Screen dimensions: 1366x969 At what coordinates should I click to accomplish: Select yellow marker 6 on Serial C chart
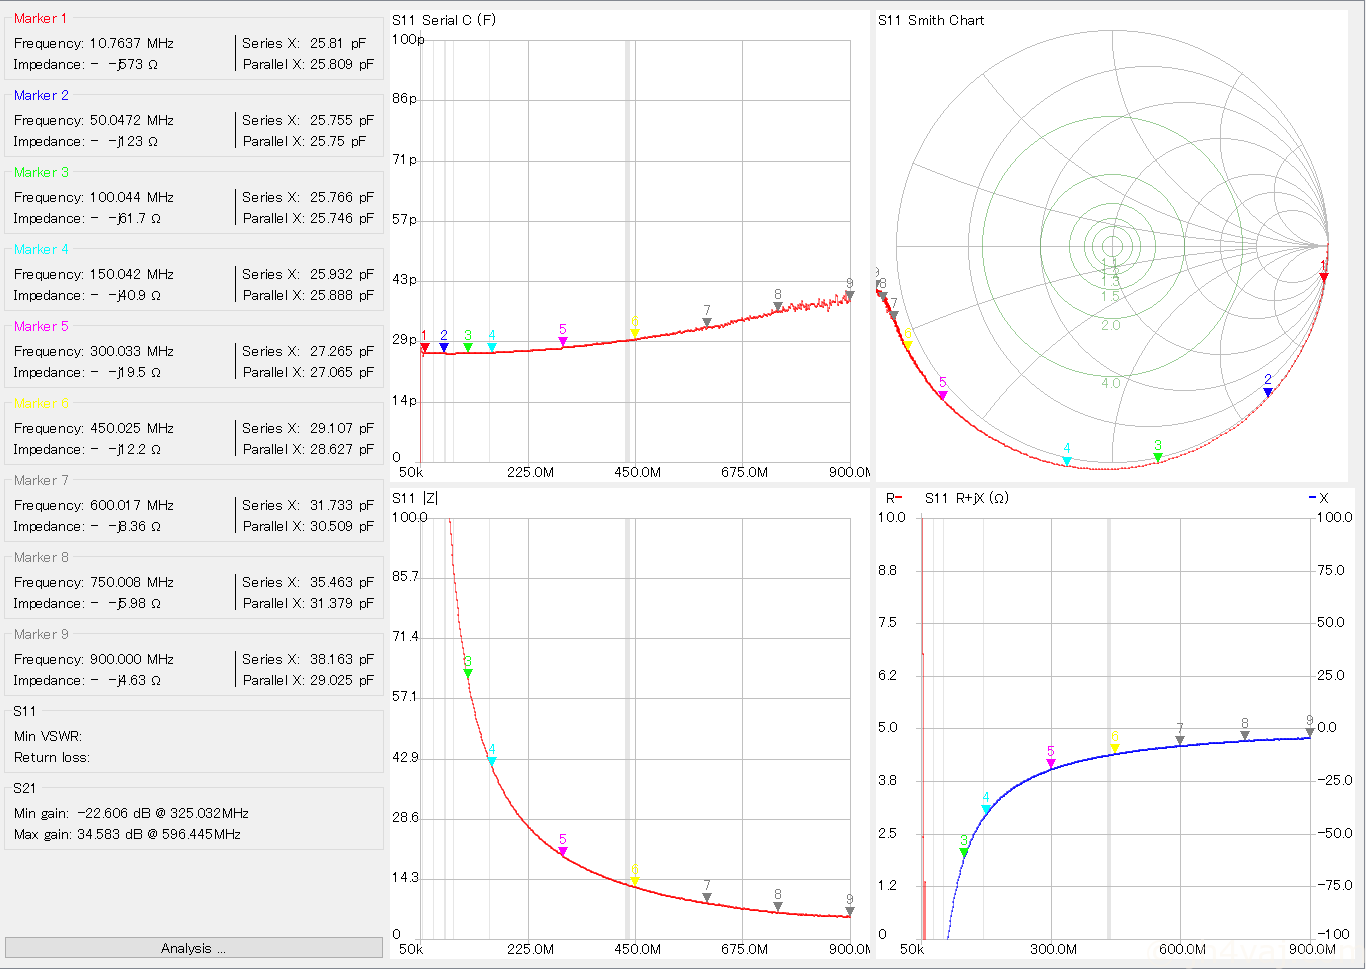click(x=635, y=333)
